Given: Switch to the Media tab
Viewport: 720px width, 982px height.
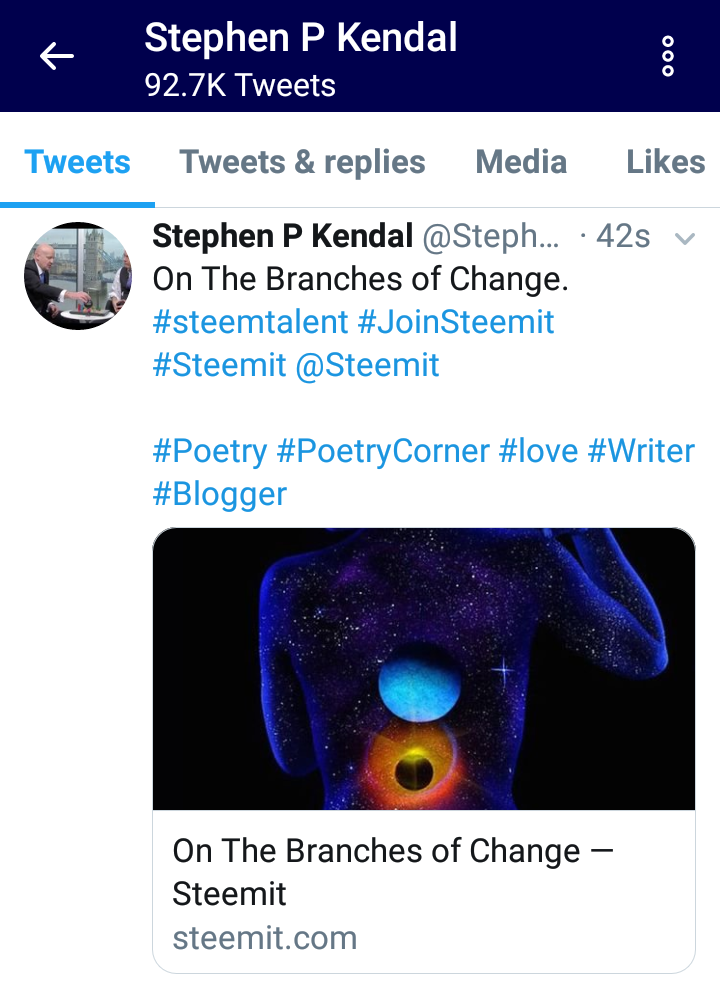Looking at the screenshot, I should point(521,162).
